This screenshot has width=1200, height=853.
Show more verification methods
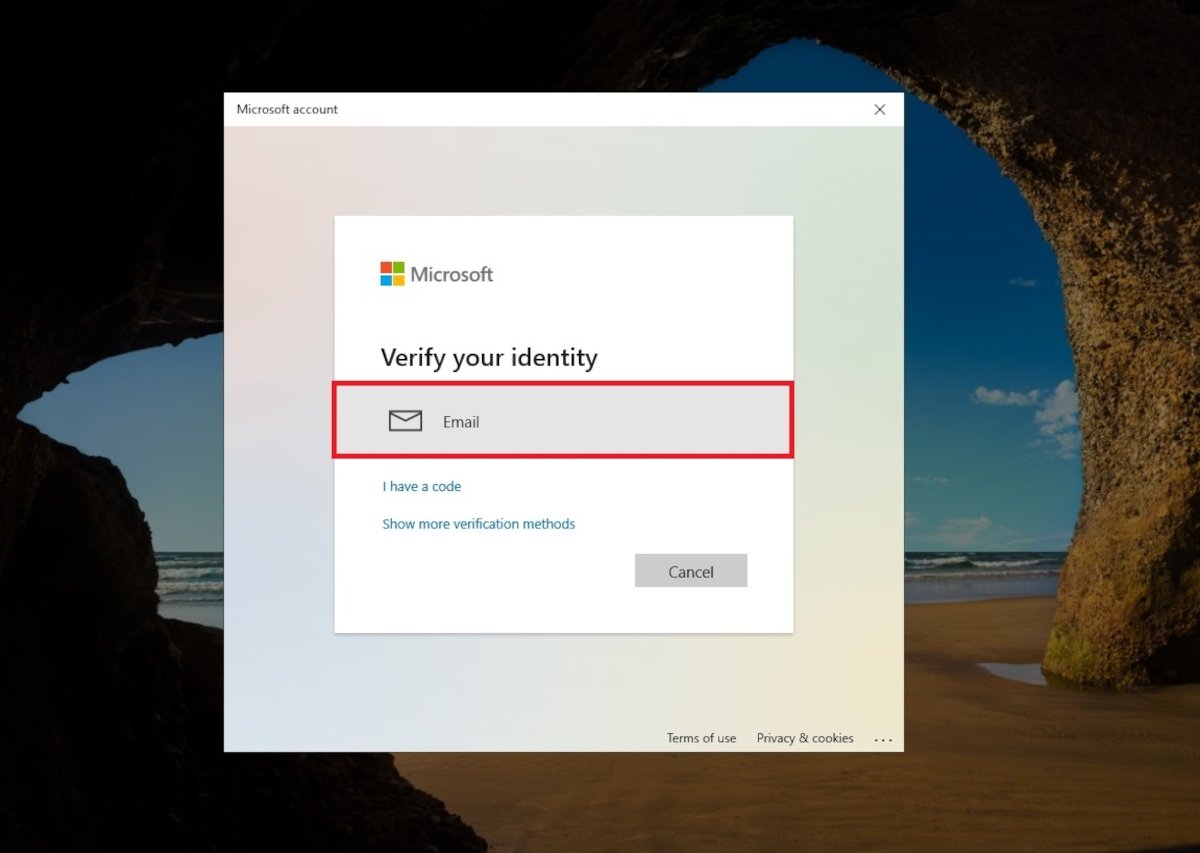479,523
